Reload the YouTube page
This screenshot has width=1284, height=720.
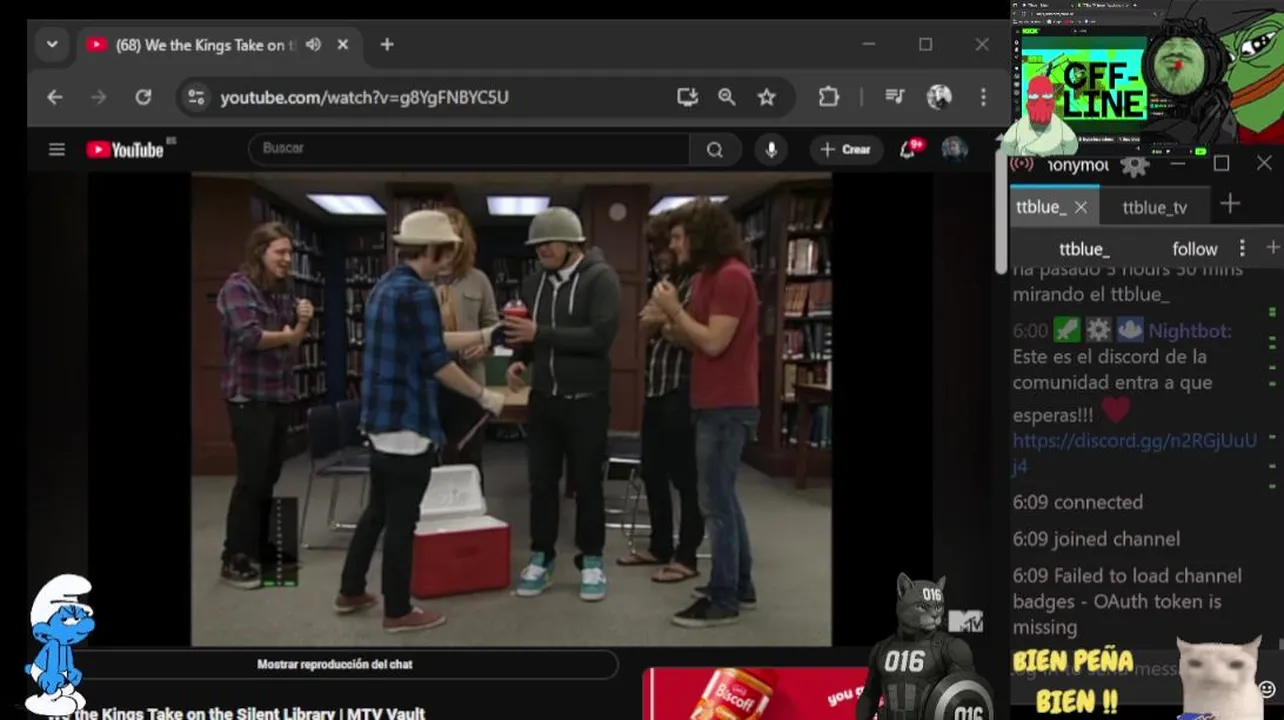143,97
